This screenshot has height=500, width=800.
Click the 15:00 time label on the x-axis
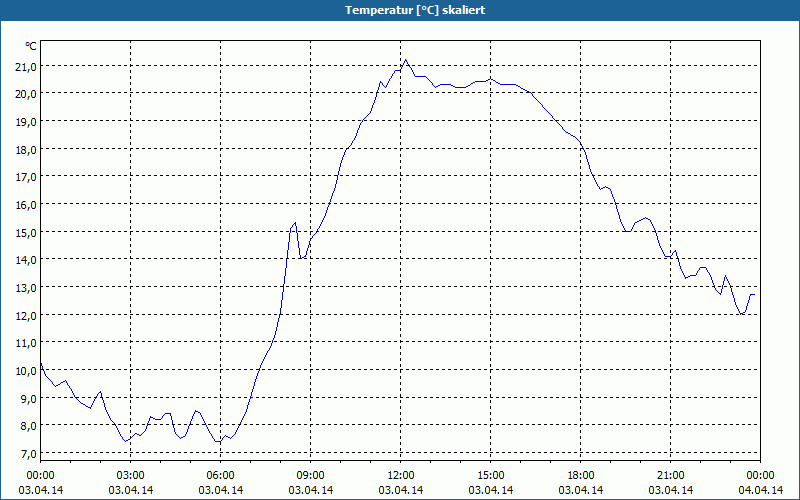point(491,476)
